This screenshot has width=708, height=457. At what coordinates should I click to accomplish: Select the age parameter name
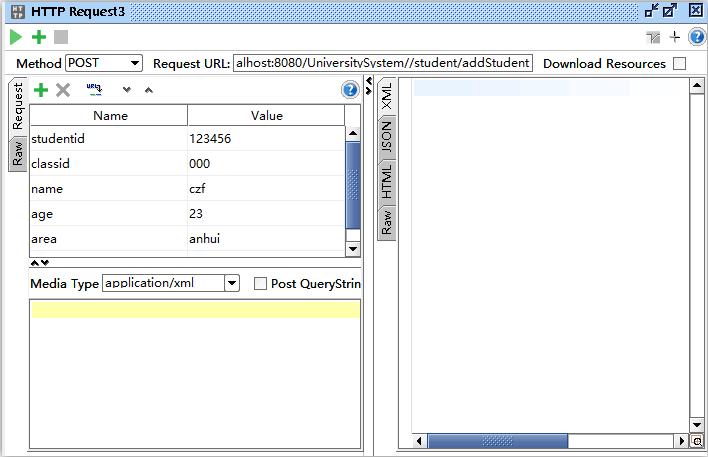click(x=42, y=214)
